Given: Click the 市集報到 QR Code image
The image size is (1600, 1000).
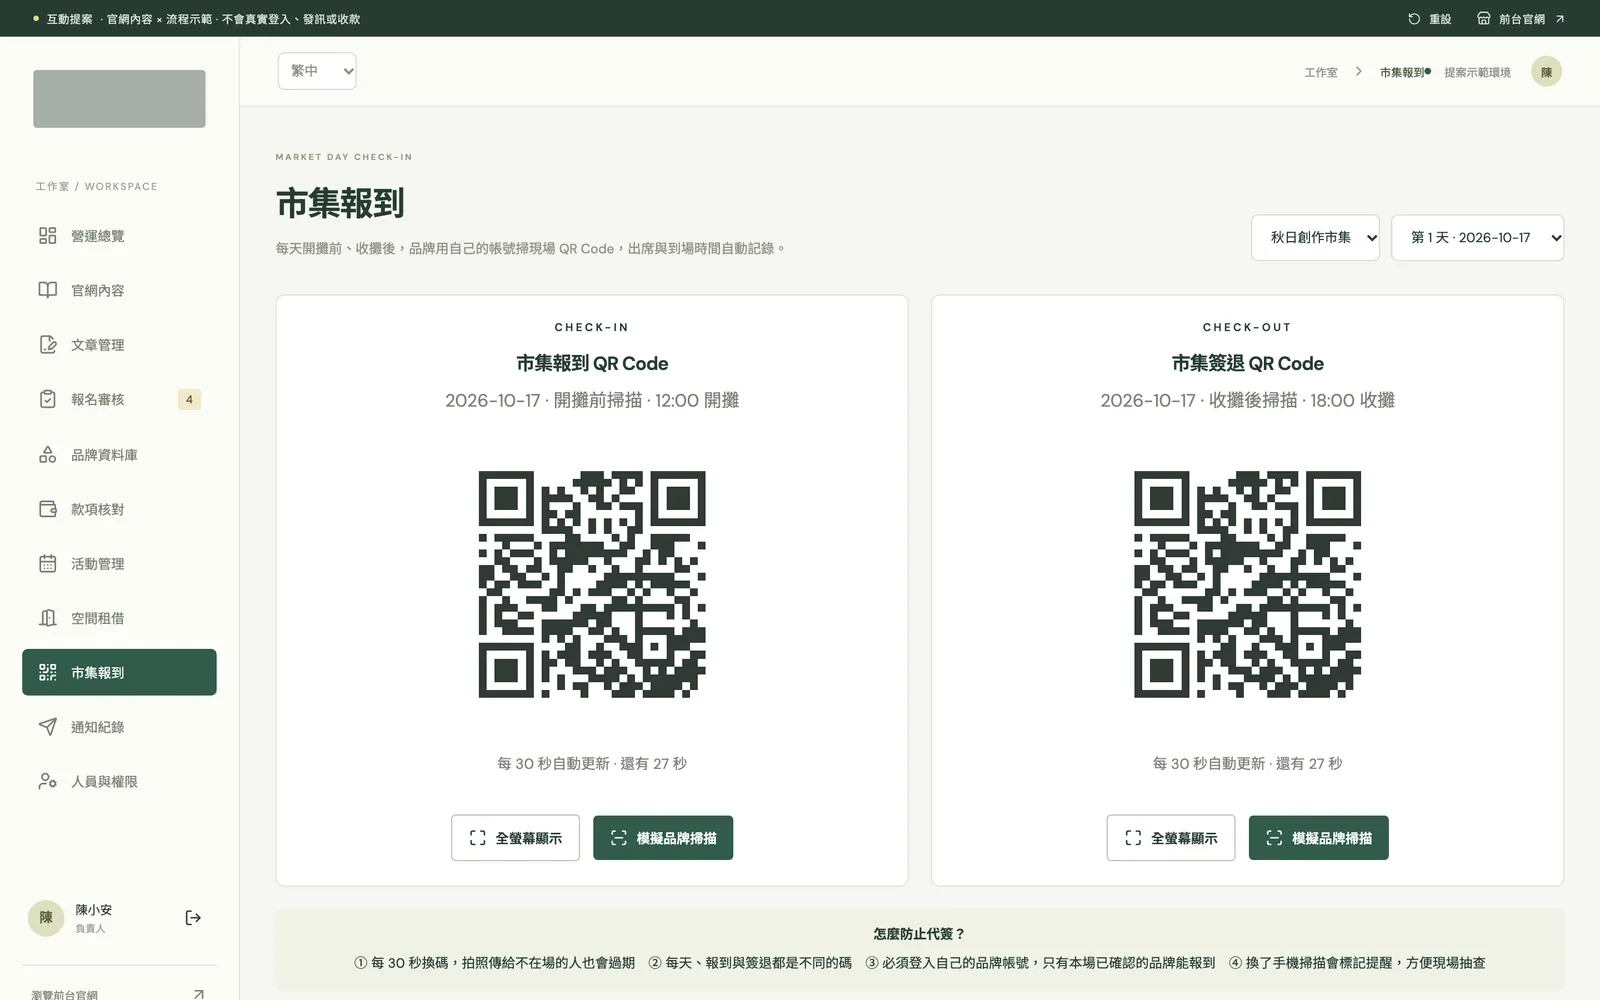Looking at the screenshot, I should tap(592, 584).
